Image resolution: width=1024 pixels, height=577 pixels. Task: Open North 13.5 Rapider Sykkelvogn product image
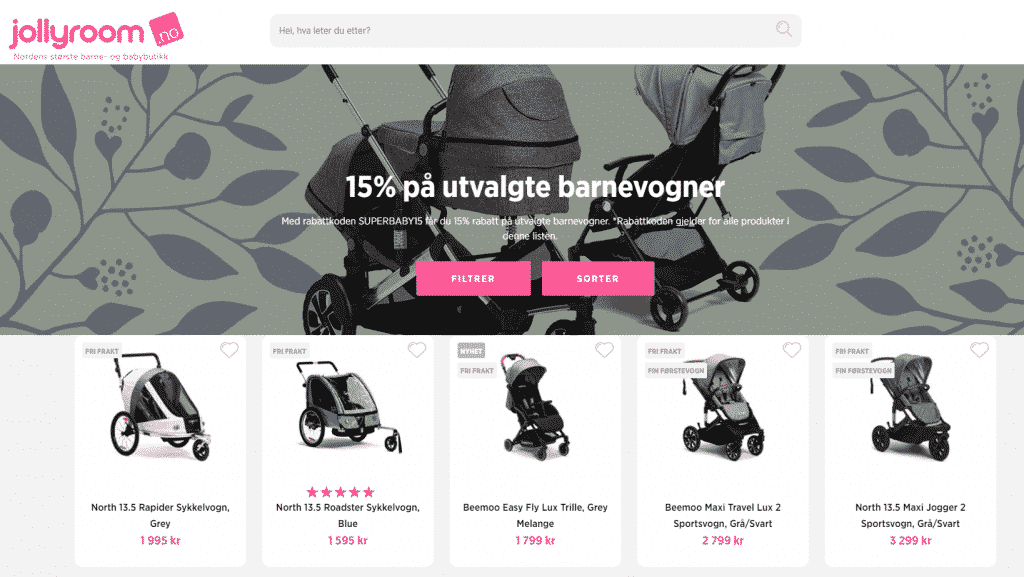coord(161,408)
